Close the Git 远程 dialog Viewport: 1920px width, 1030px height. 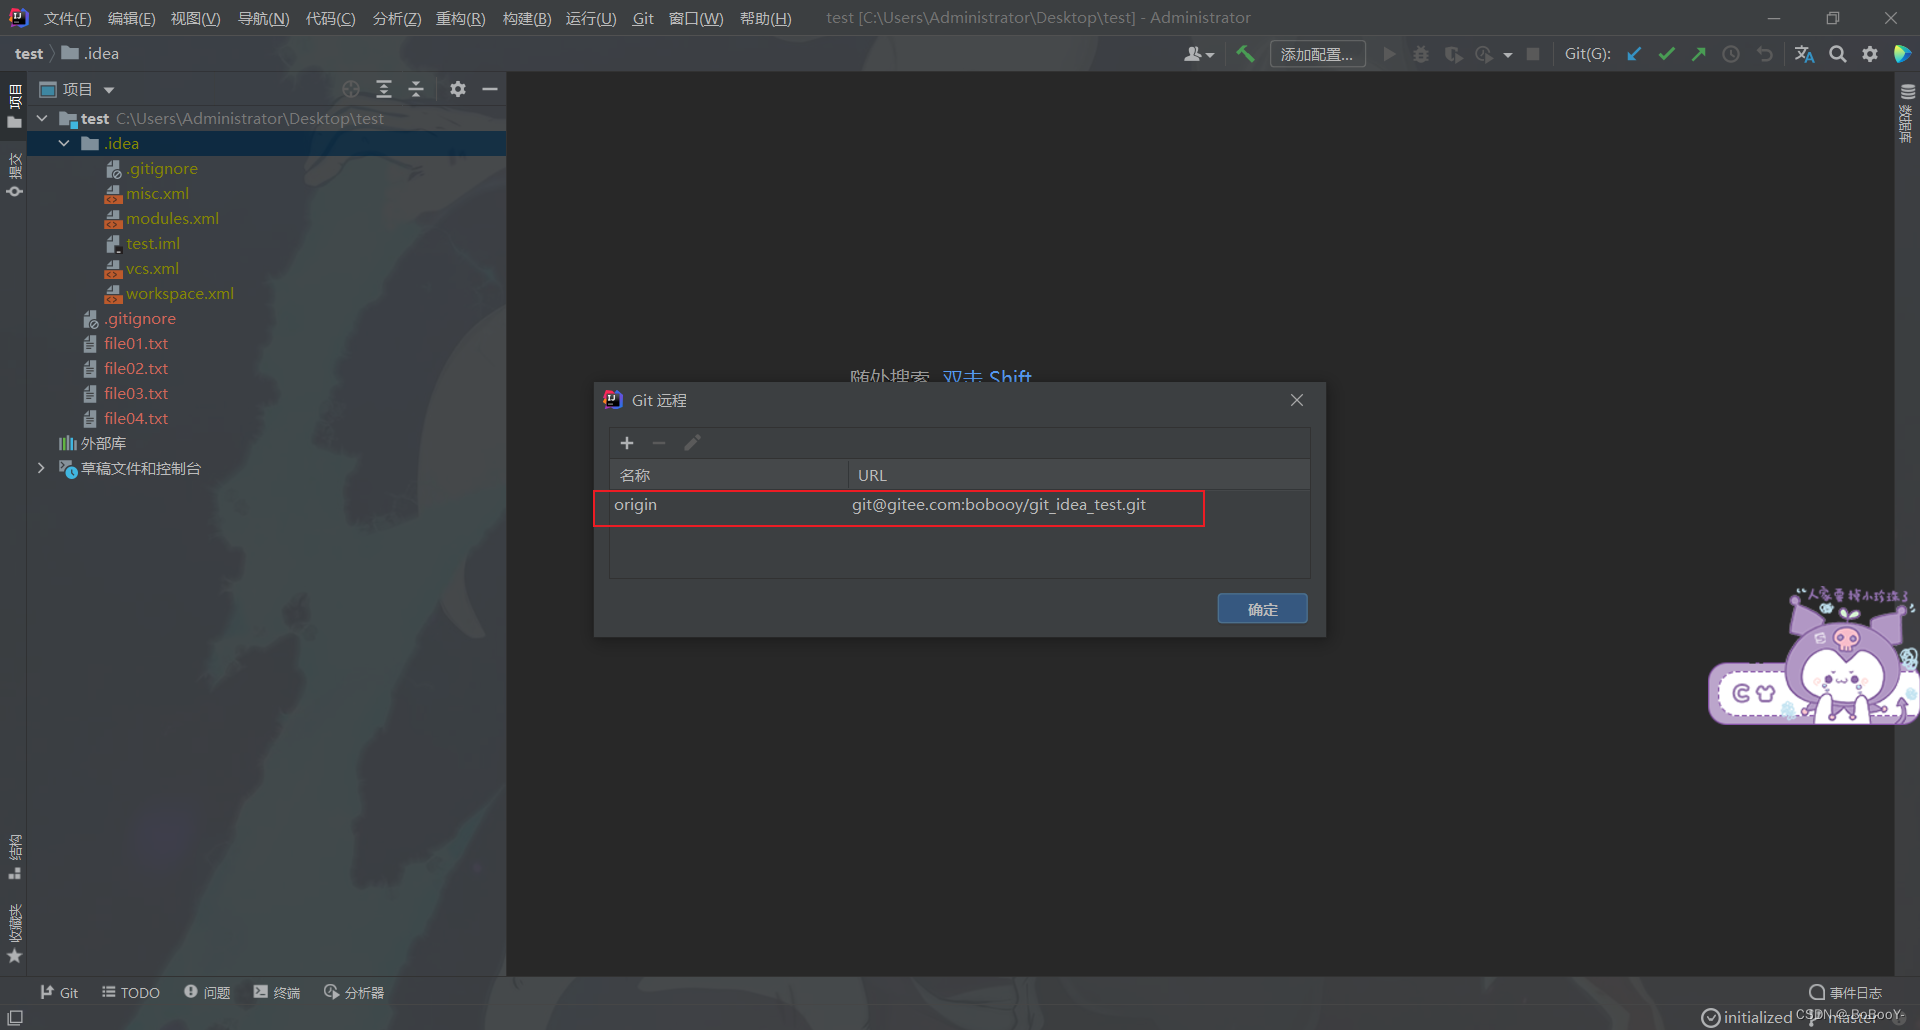[x=1297, y=400]
